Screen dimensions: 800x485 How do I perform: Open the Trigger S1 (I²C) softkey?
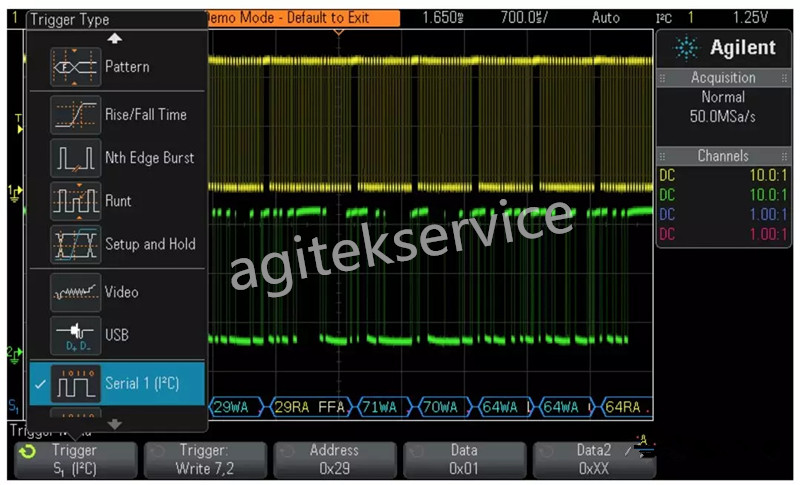tap(75, 459)
